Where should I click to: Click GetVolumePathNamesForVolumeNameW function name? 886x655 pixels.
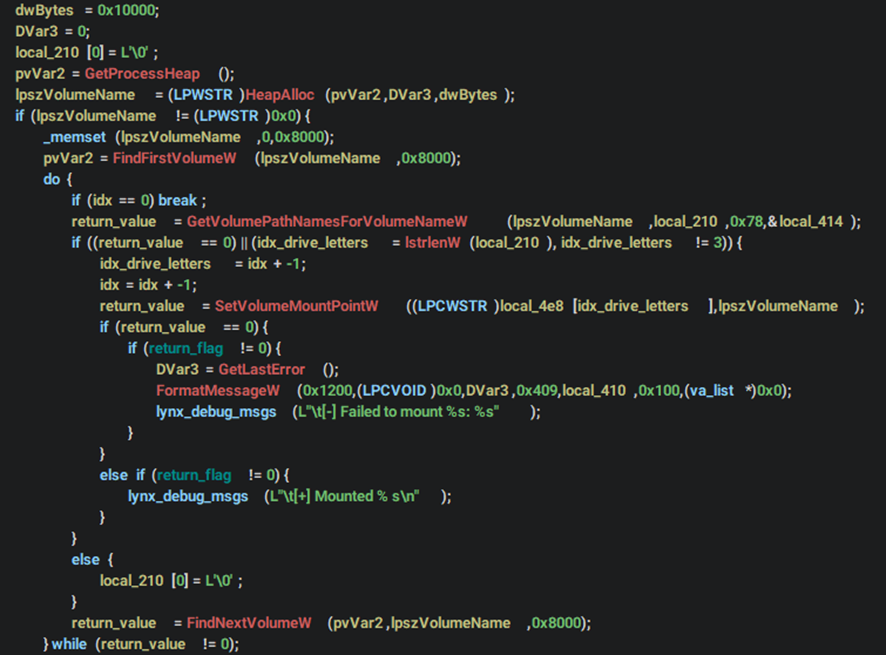tap(327, 222)
